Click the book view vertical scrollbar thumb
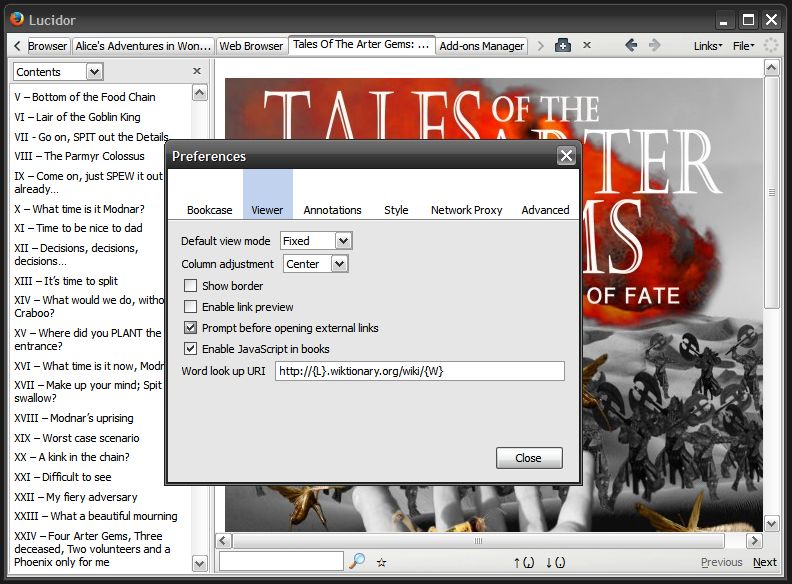 771,192
